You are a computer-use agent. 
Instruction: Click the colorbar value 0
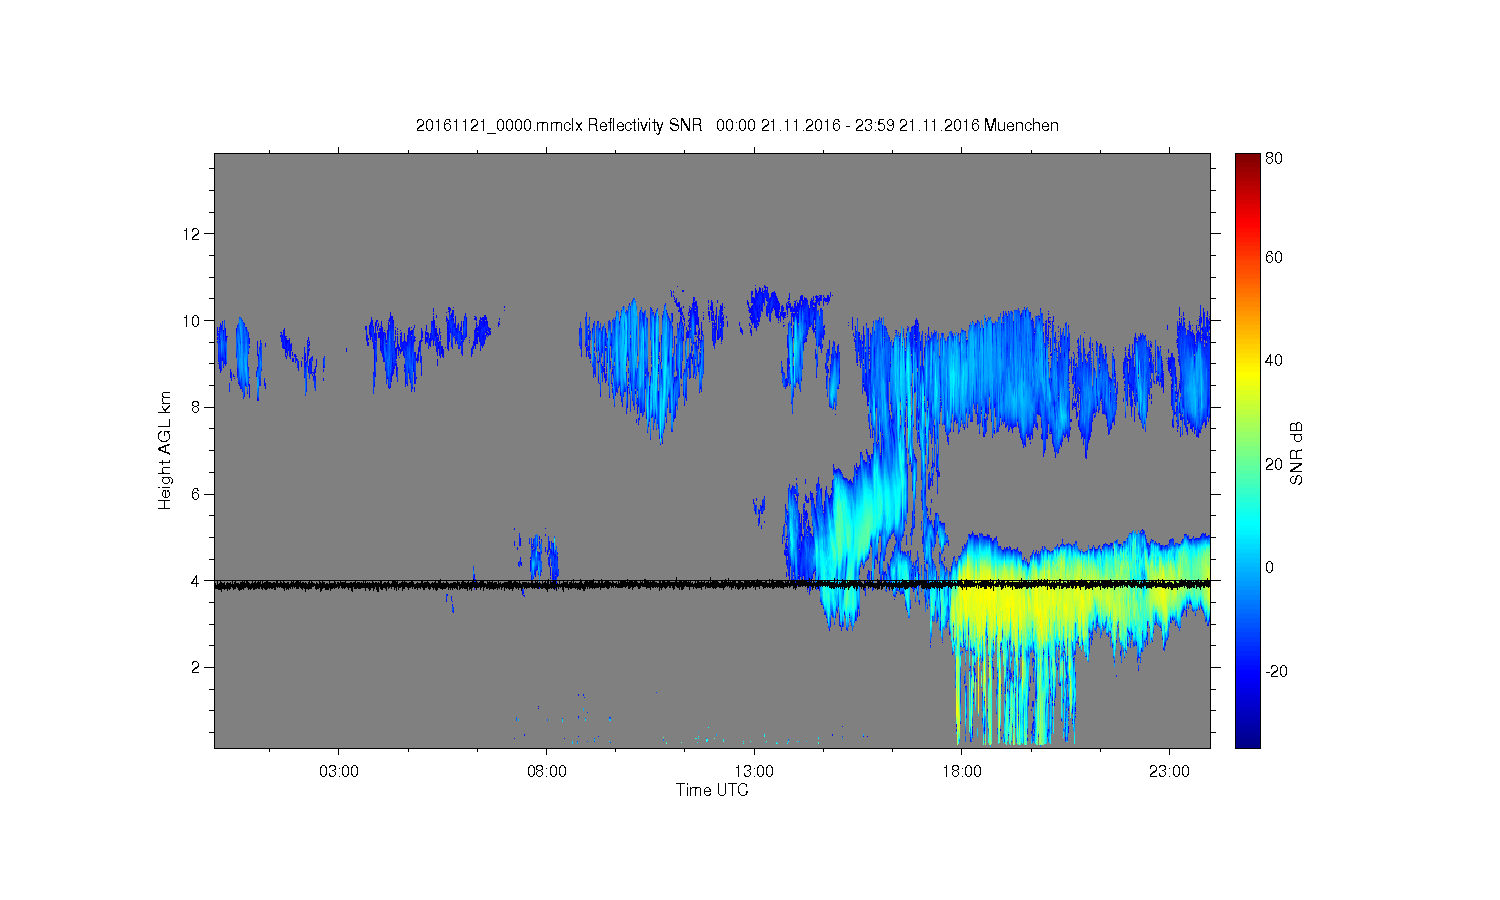tap(1270, 568)
